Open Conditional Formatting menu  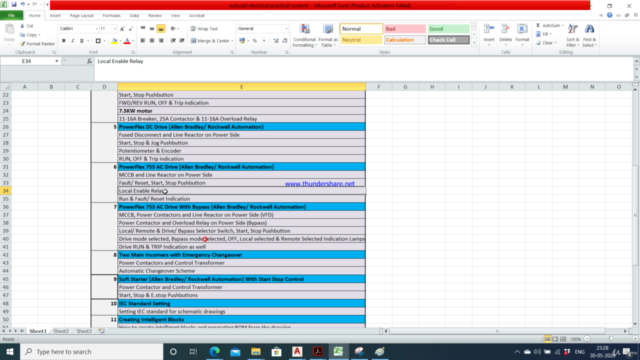(x=304, y=36)
